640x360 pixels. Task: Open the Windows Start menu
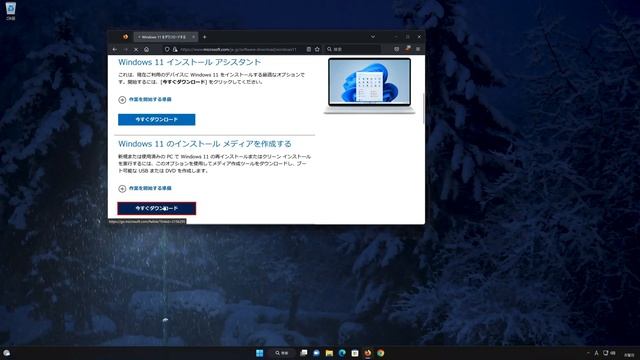point(260,353)
